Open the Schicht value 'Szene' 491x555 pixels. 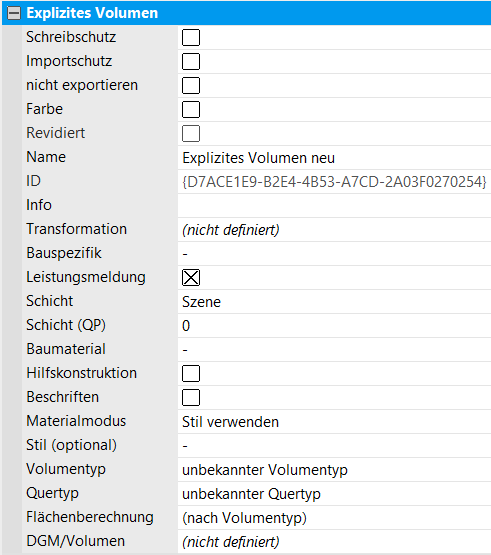tap(334, 302)
